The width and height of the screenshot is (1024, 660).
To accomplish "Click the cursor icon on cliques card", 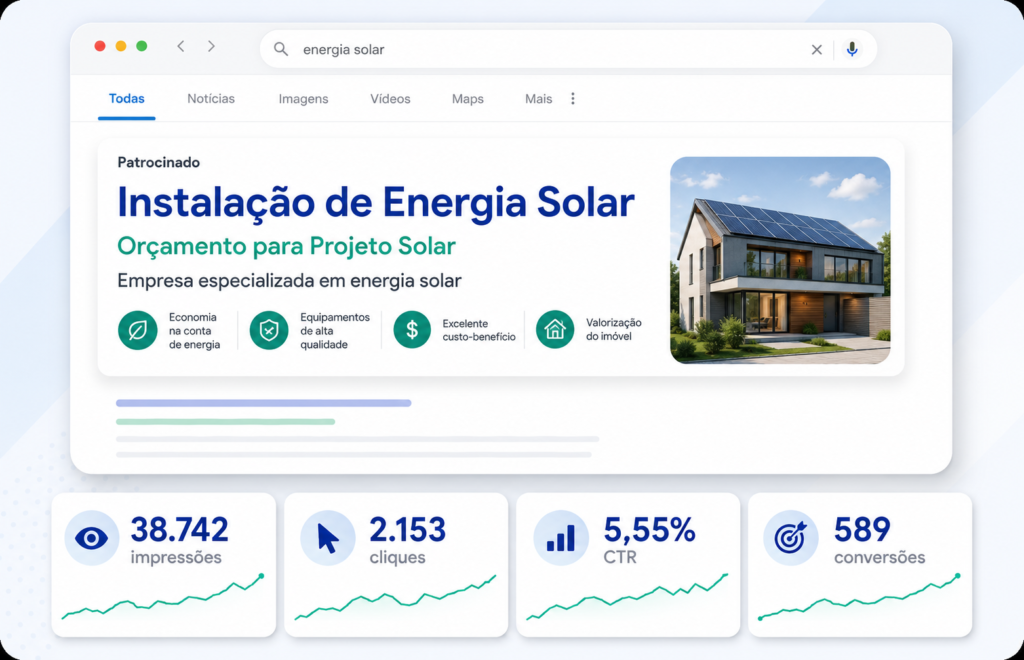I will pyautogui.click(x=328, y=538).
